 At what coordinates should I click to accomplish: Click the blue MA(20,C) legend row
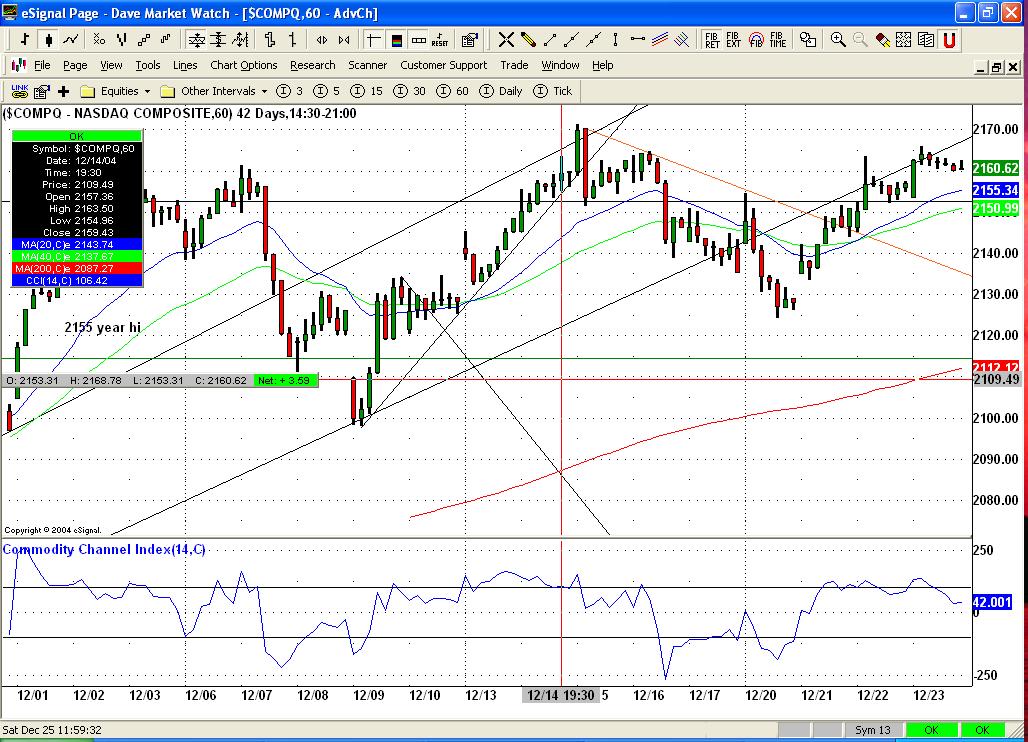coord(77,244)
